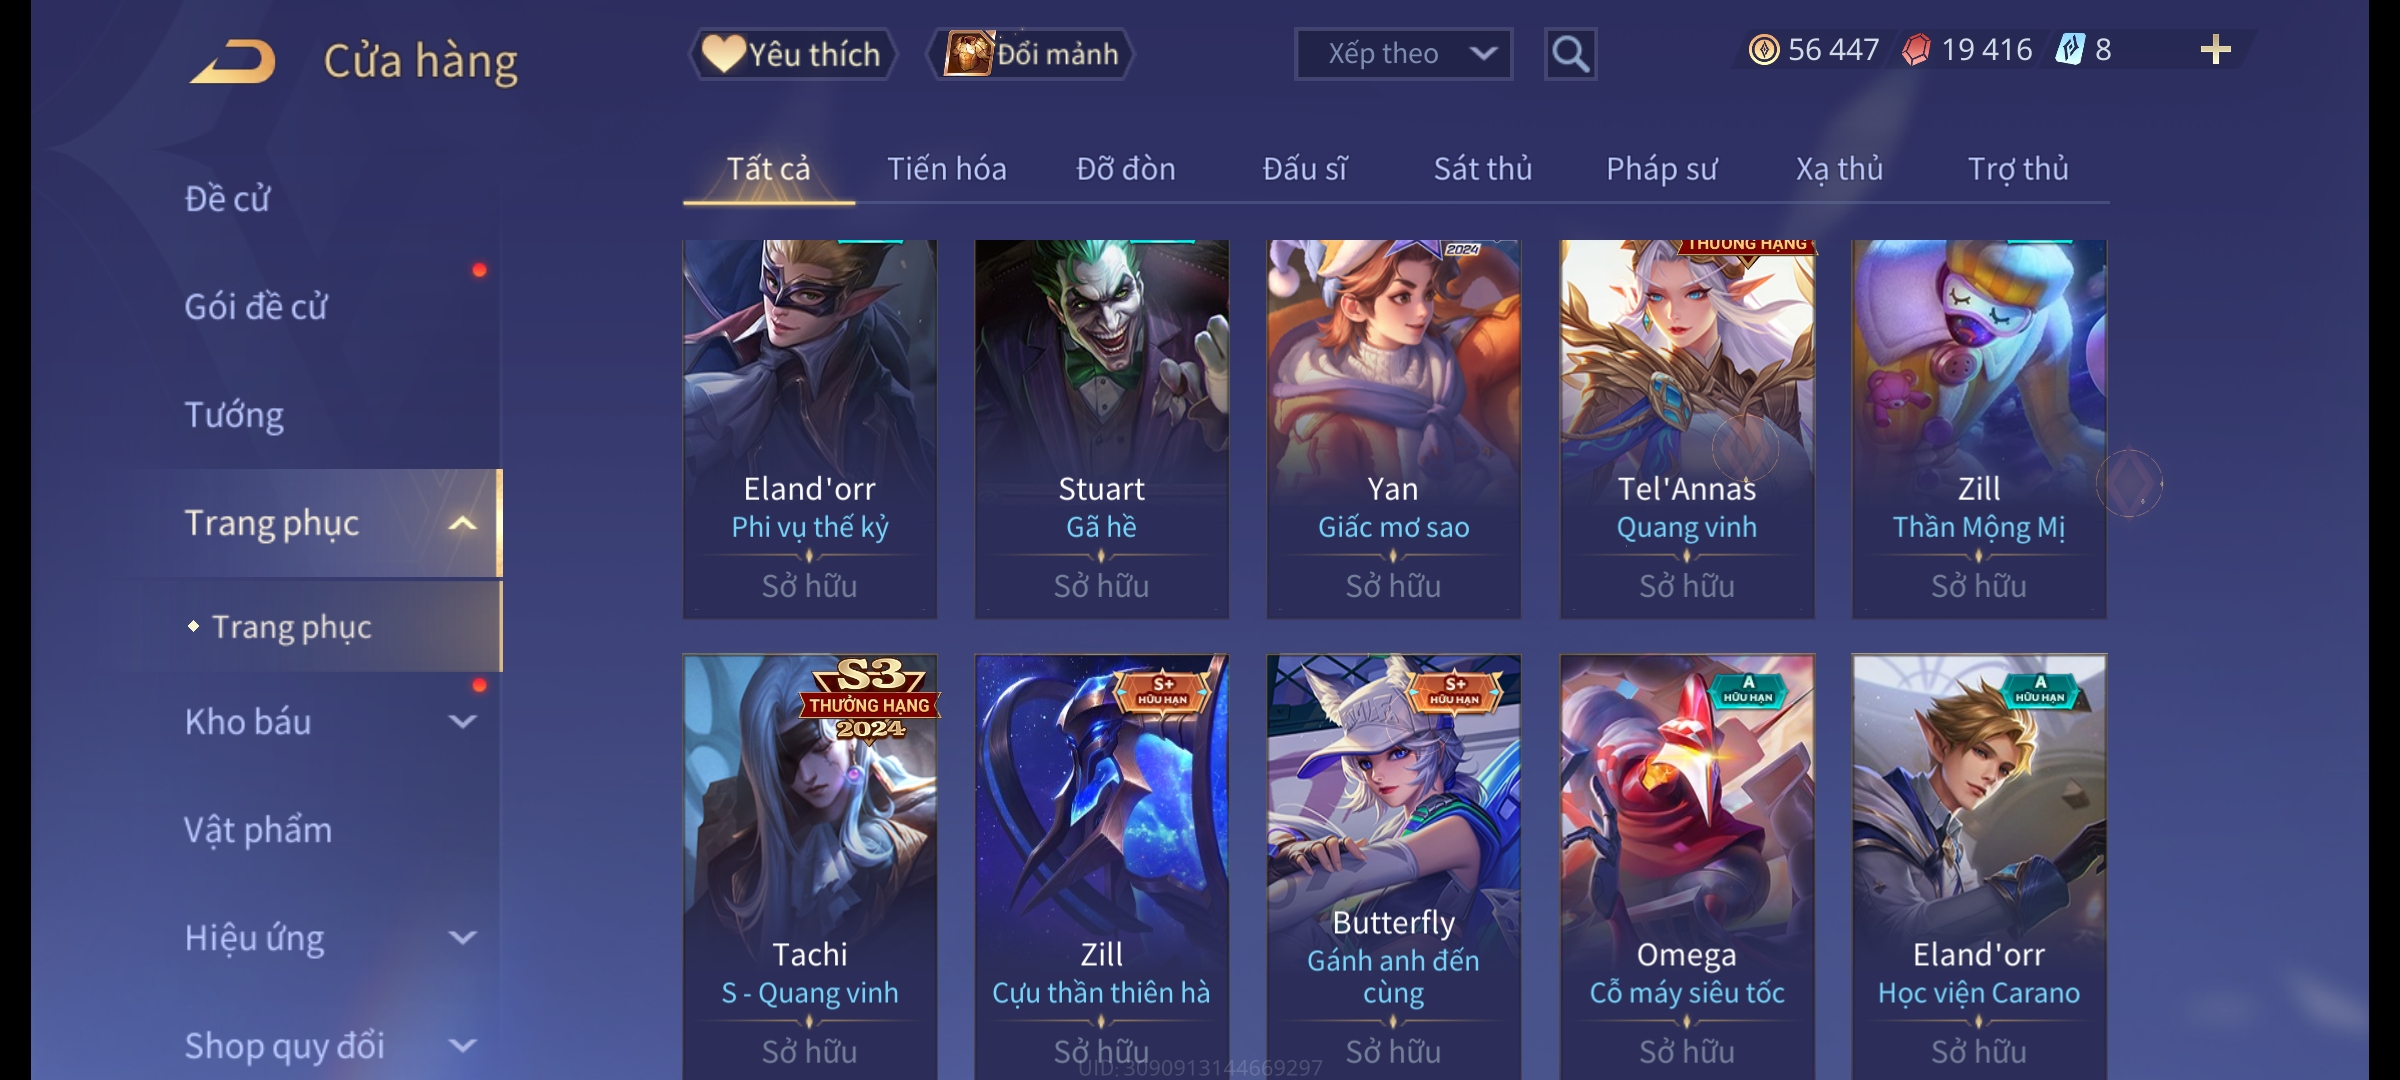Image resolution: width=2400 pixels, height=1080 pixels.
Task: Open Gói đề cử in sidebar
Action: tap(256, 307)
